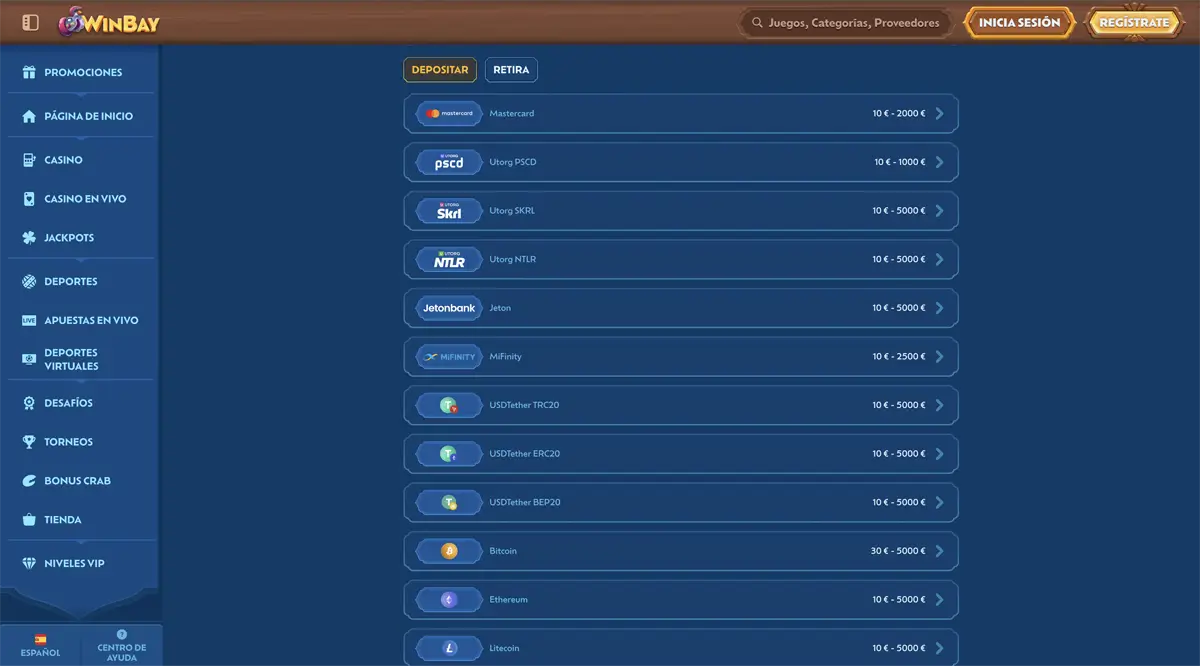Viewport: 1200px width, 666px height.
Task: Click the Bitcoin coin icon
Action: click(449, 551)
